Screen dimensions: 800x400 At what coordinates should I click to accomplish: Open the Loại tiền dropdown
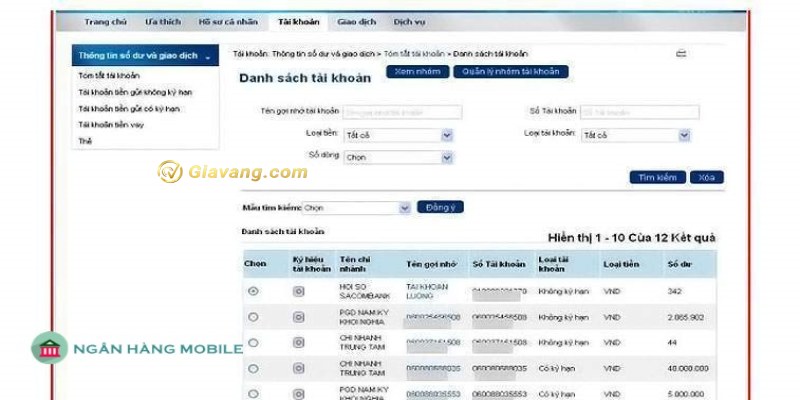447,134
